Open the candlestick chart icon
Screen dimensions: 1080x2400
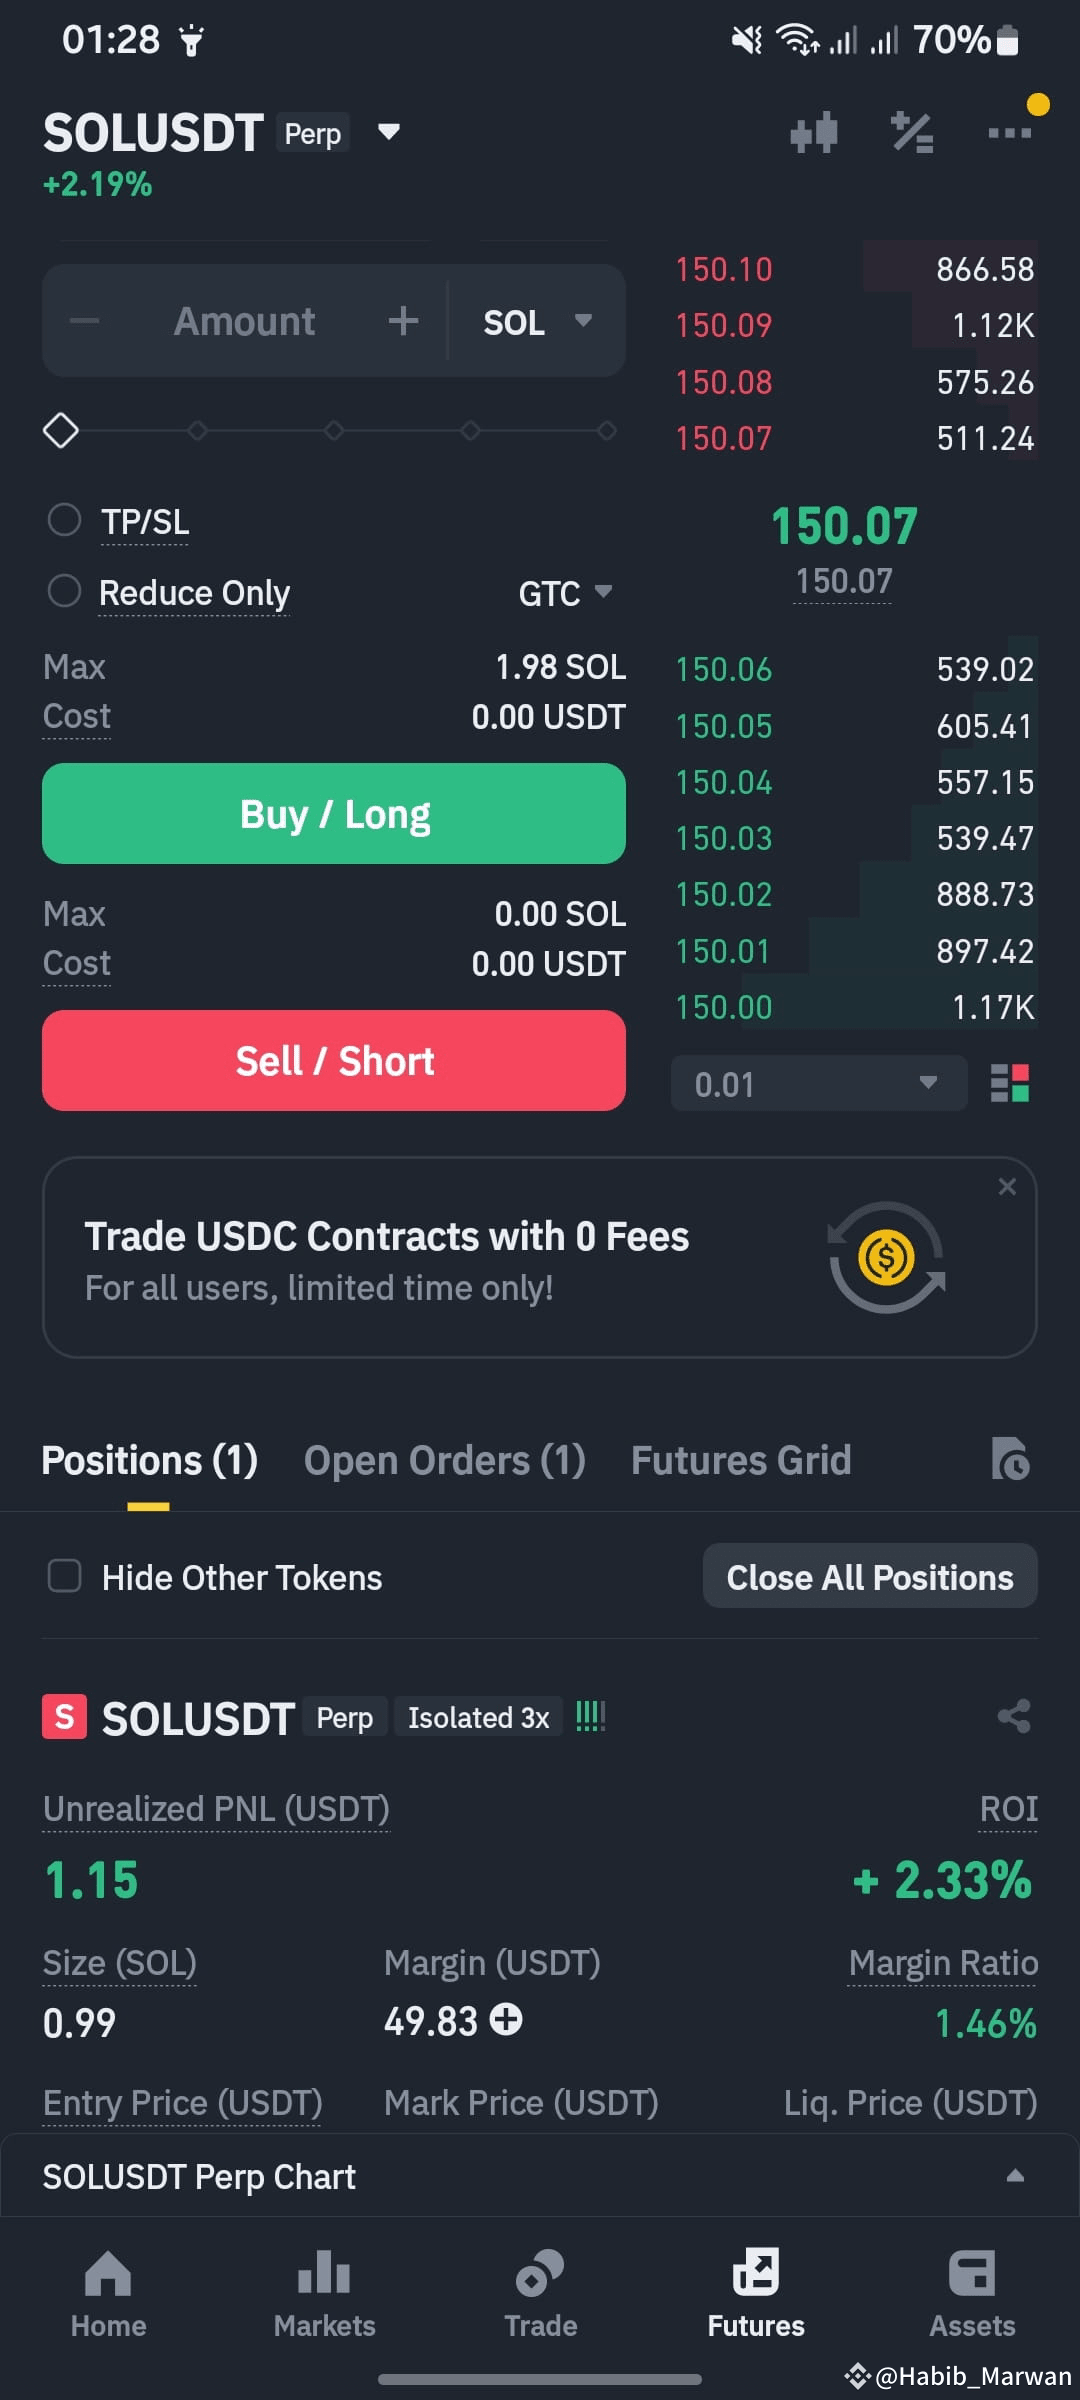[813, 132]
